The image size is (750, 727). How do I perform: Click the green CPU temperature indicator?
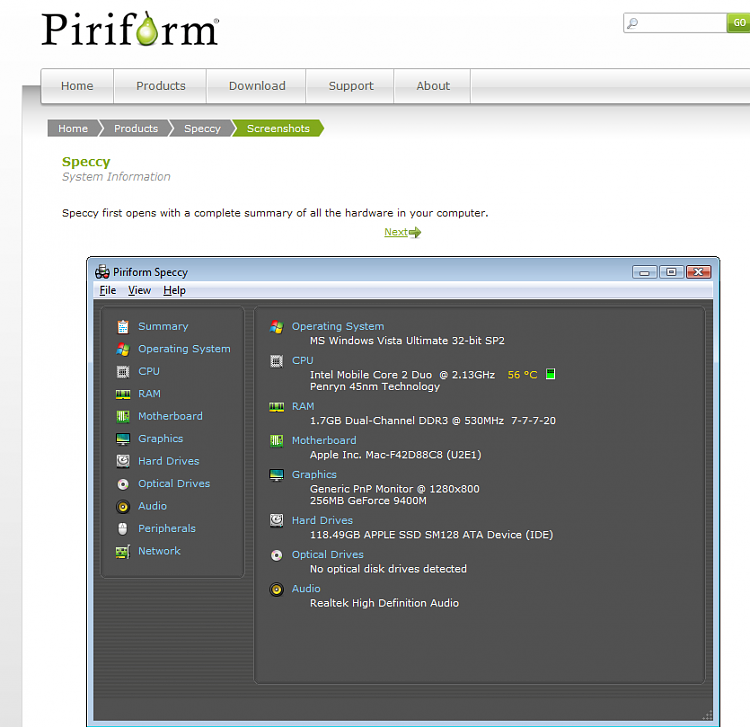pyautogui.click(x=551, y=374)
